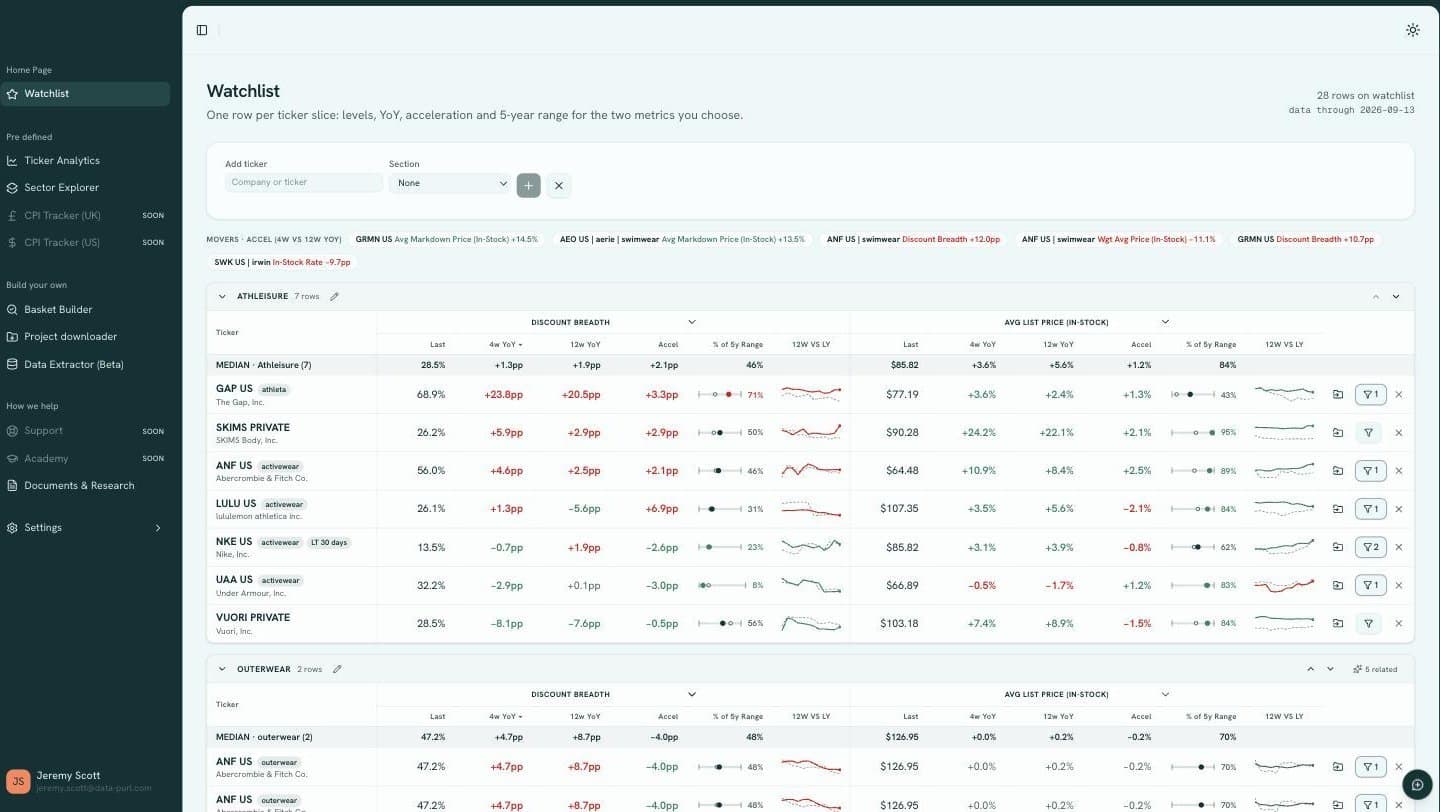Move Athleisure section up arrow
This screenshot has width=1440, height=812.
click(x=1375, y=297)
